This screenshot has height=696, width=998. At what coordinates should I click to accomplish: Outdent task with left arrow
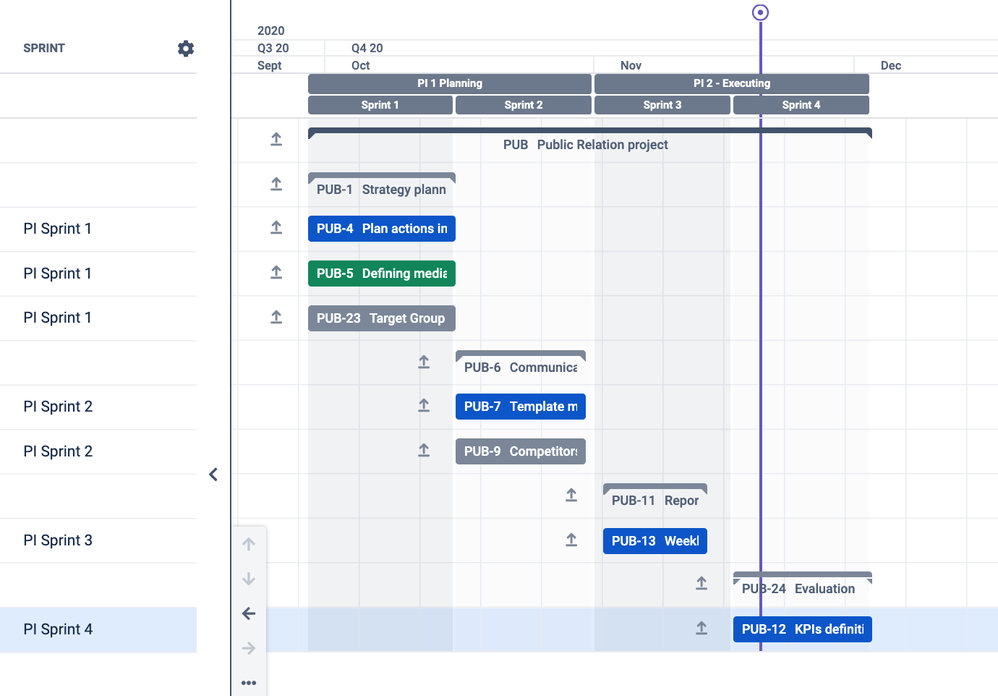[x=249, y=613]
